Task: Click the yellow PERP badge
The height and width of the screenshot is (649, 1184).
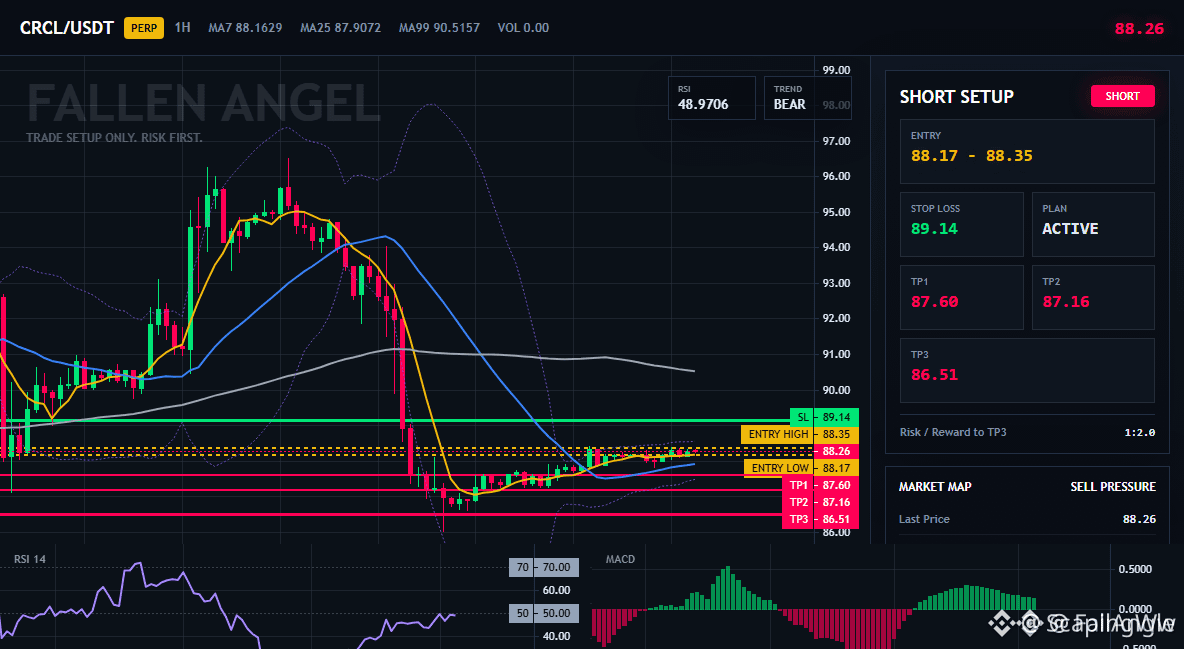Action: (x=144, y=28)
